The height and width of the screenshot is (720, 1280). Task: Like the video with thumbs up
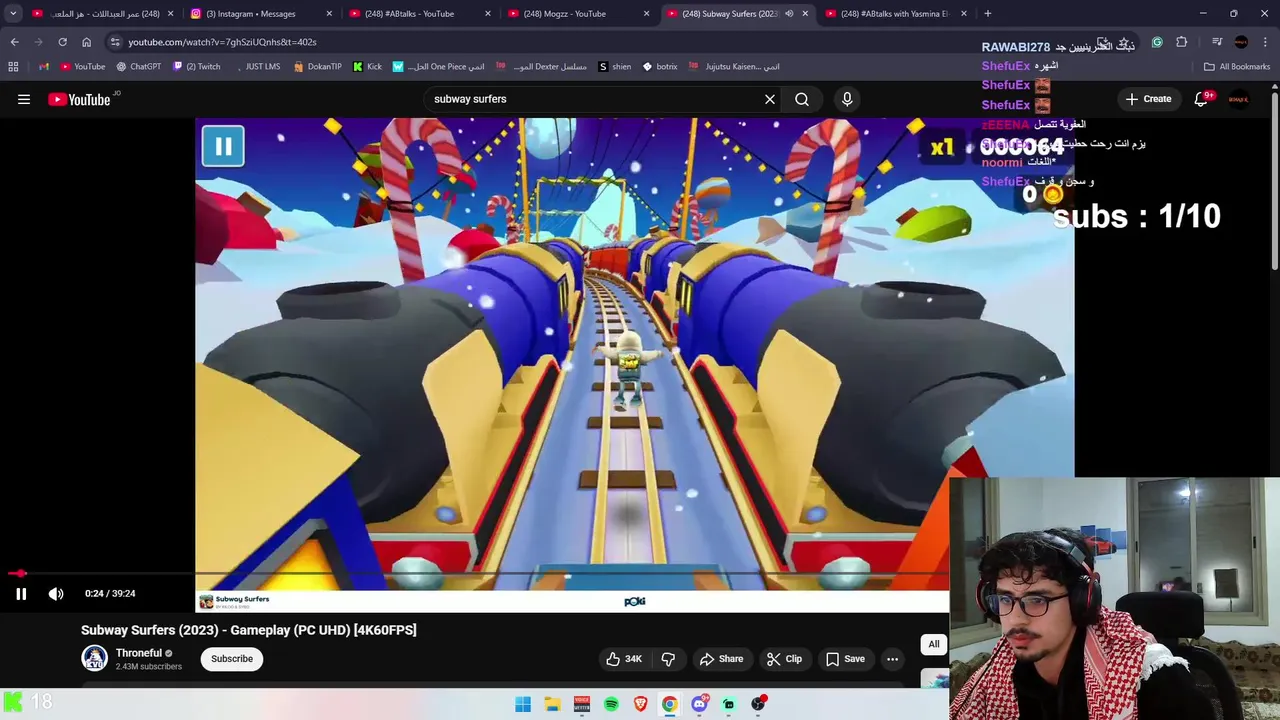coord(623,659)
